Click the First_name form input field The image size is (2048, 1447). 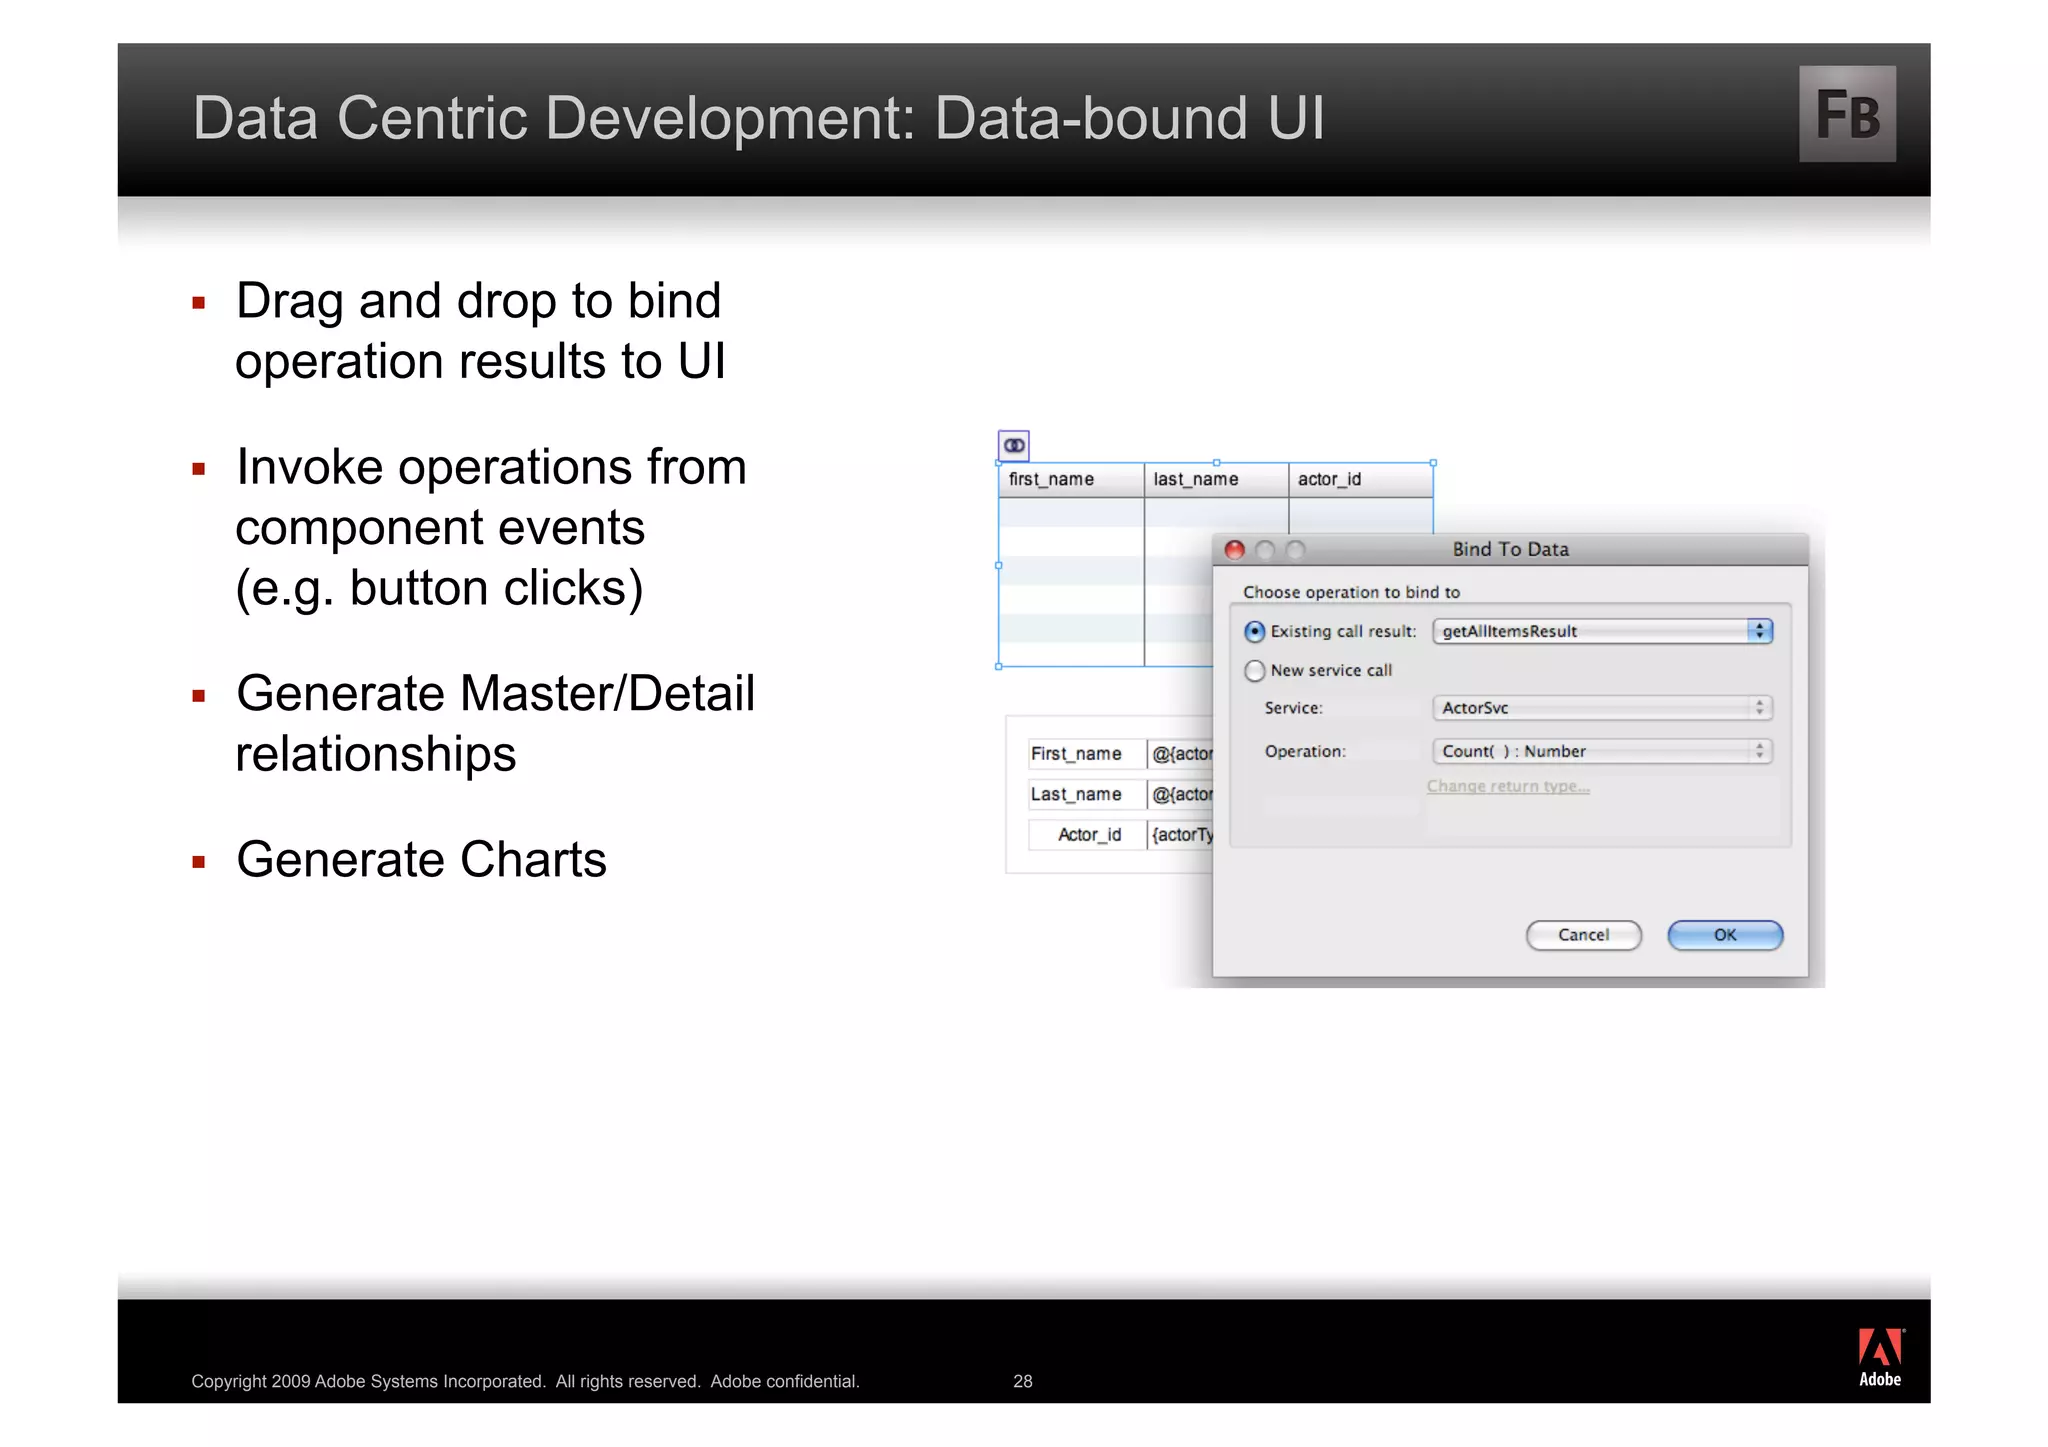[x=1180, y=754]
